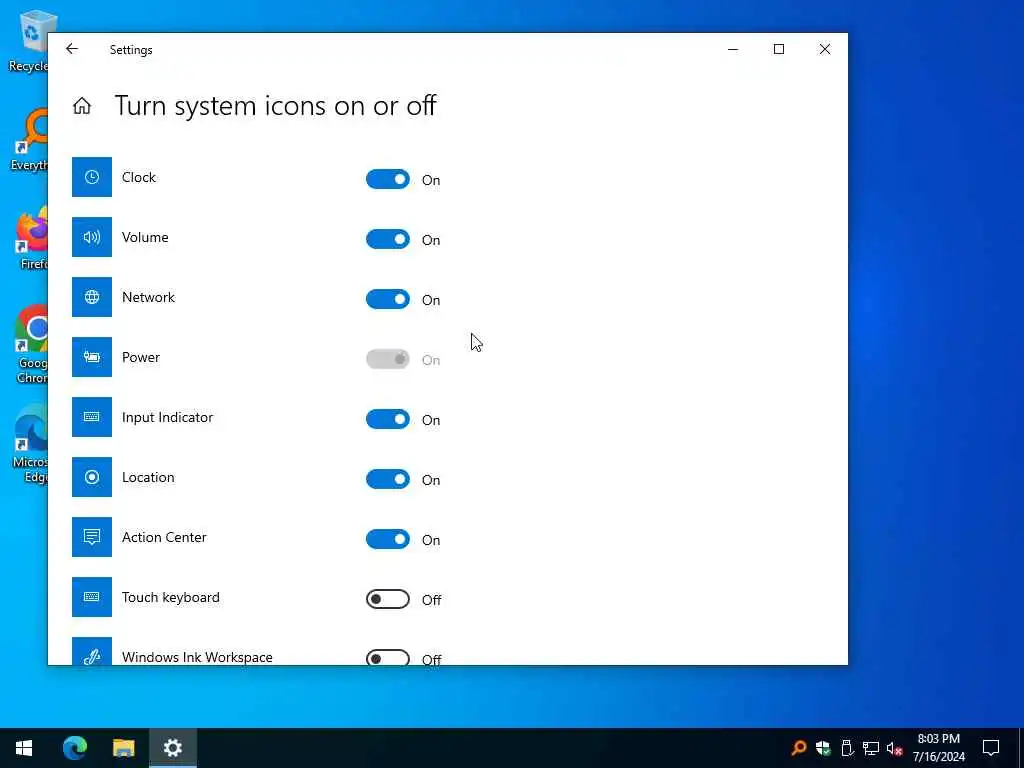1024x768 pixels.
Task: Click the 'Power' label text
Action: point(140,358)
